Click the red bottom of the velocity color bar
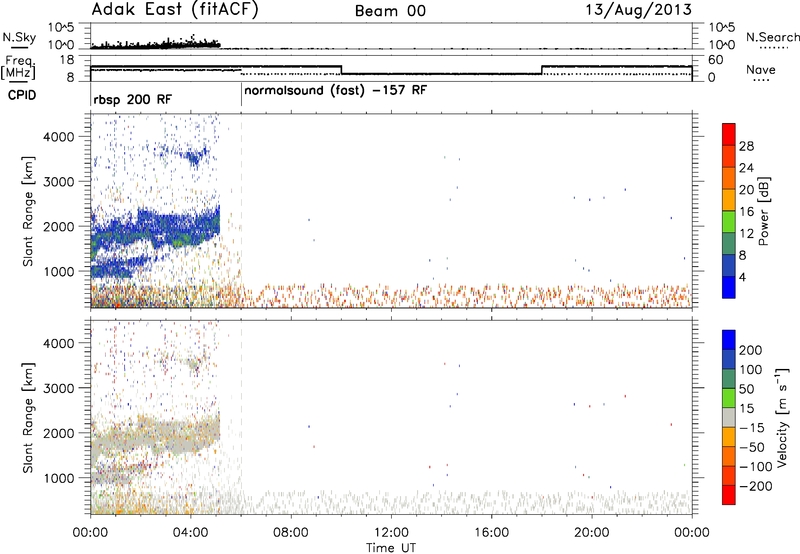This screenshot has height=554, width=800. click(729, 495)
